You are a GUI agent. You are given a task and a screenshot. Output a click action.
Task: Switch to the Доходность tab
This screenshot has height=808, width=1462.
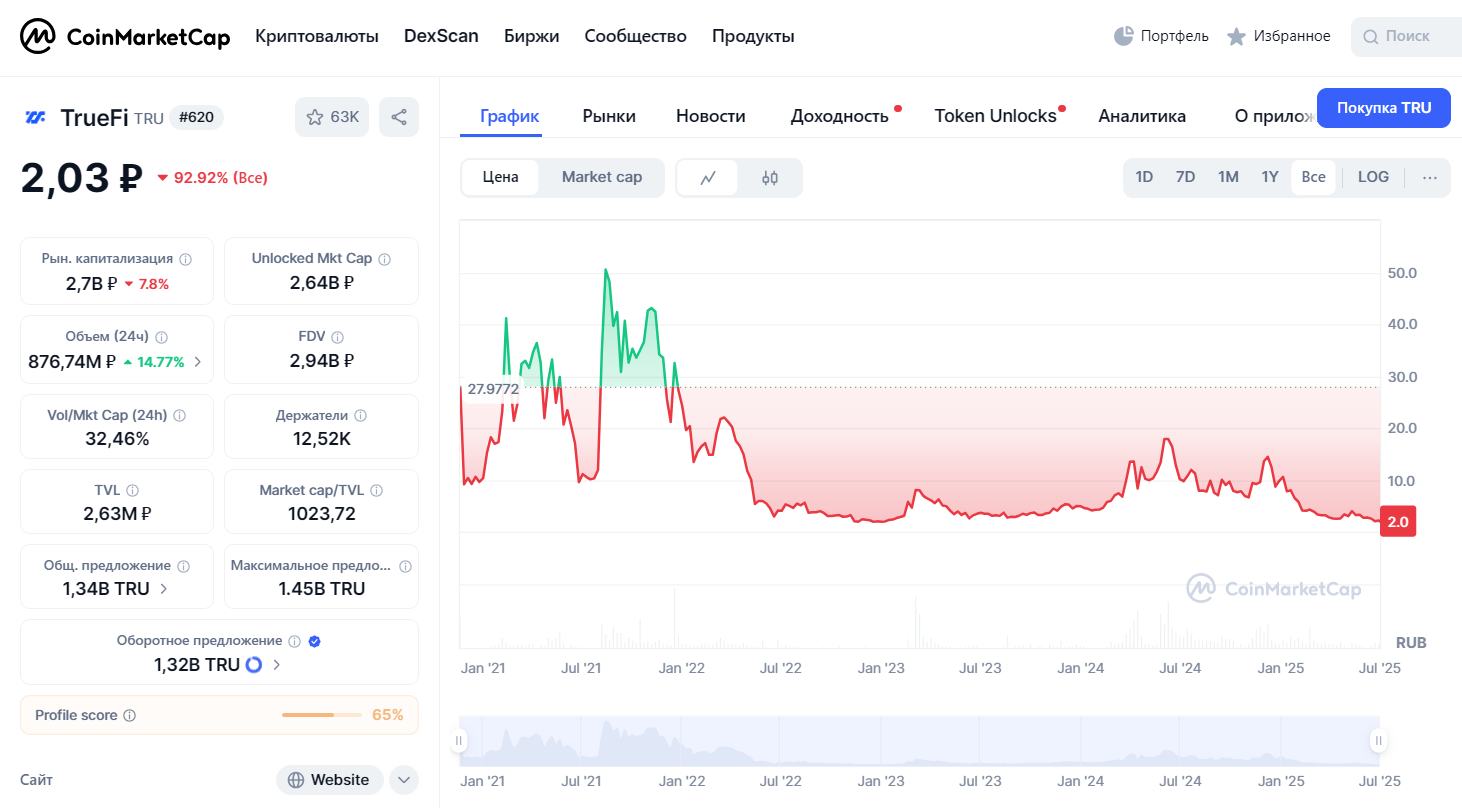(x=840, y=116)
